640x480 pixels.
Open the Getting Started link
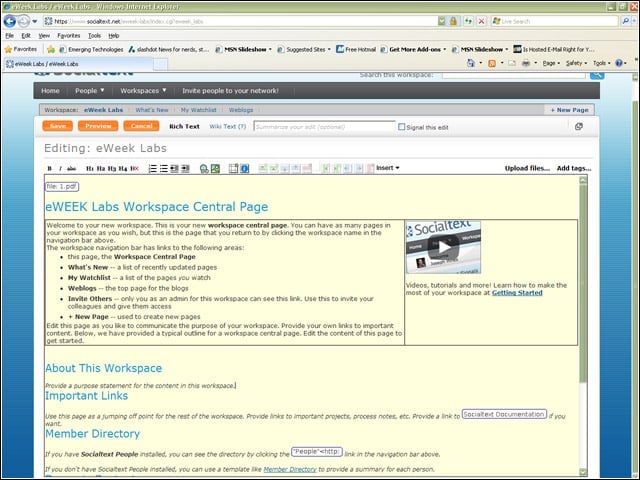click(x=517, y=293)
